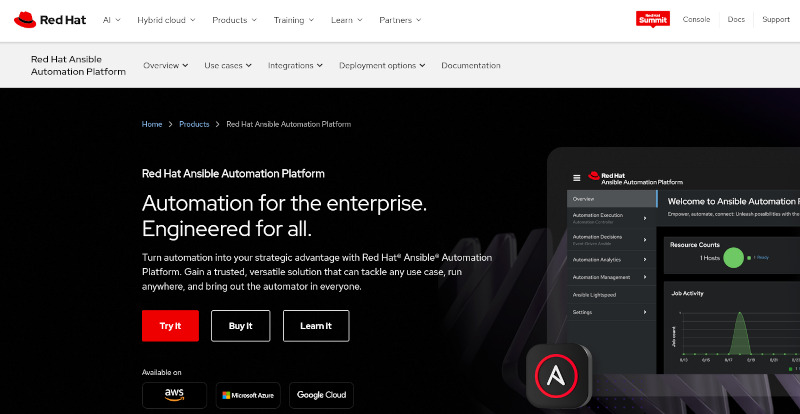The image size is (800, 414).
Task: Click the Job Activity heading
Action: coord(687,293)
